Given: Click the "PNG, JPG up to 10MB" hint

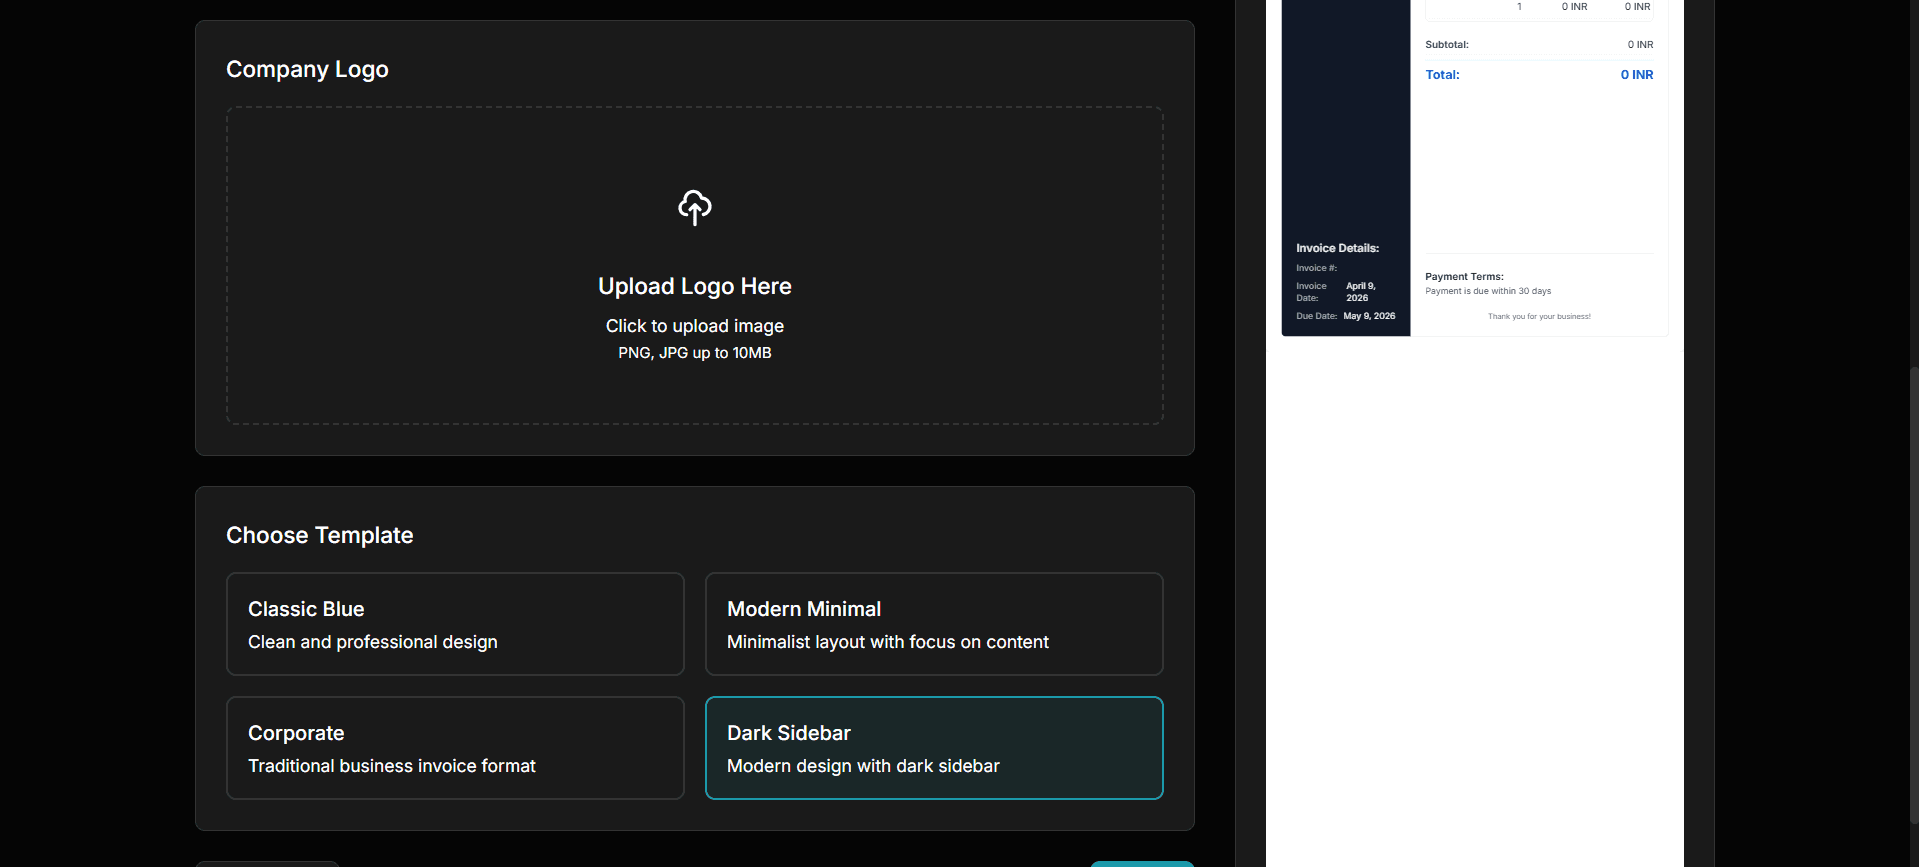Looking at the screenshot, I should pyautogui.click(x=694, y=353).
